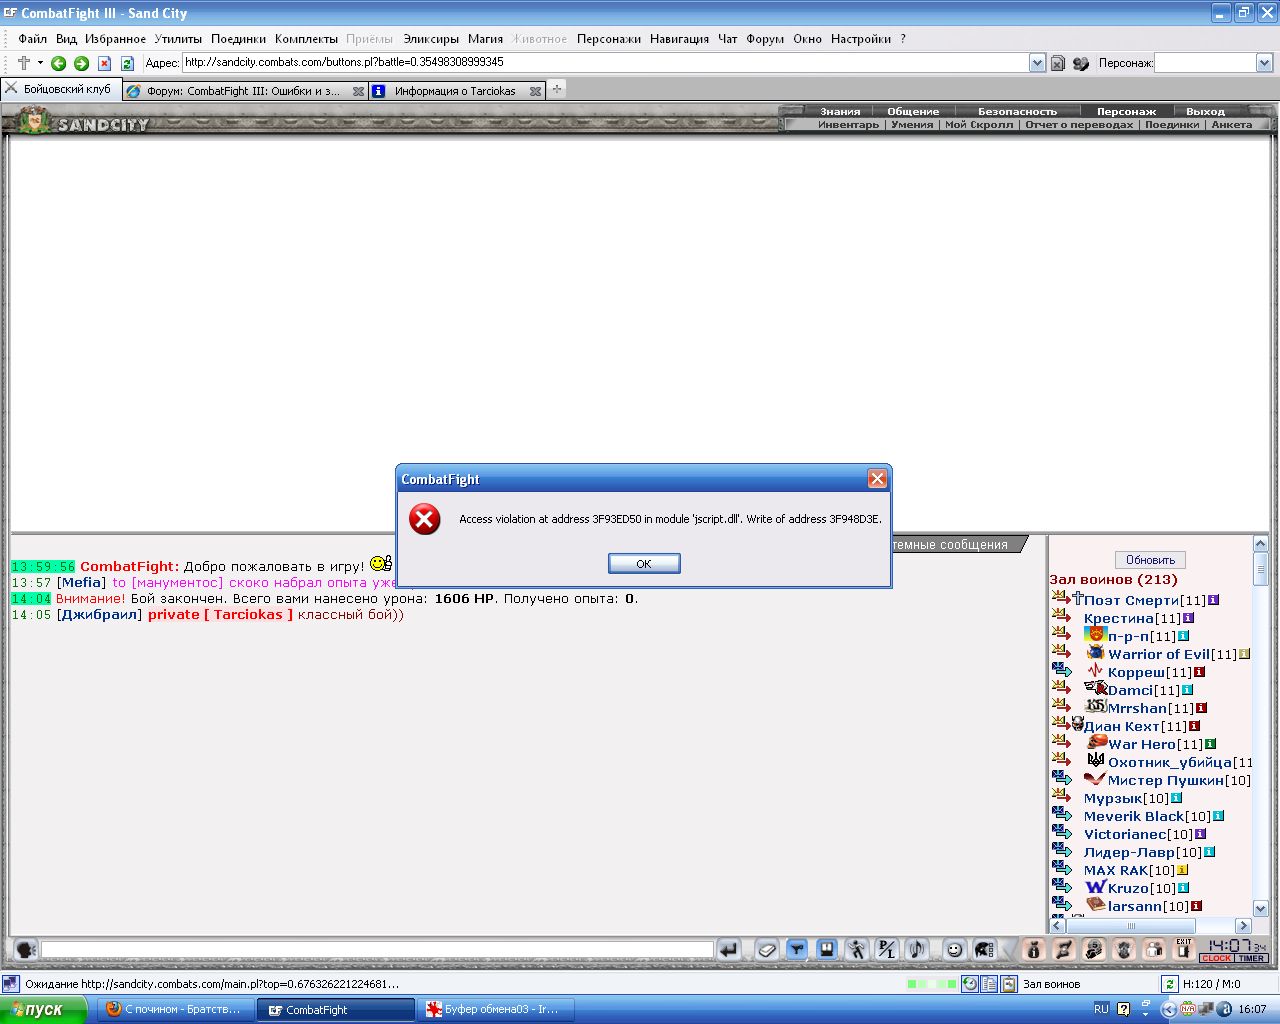Click the Обновить button in player list

click(x=1150, y=560)
